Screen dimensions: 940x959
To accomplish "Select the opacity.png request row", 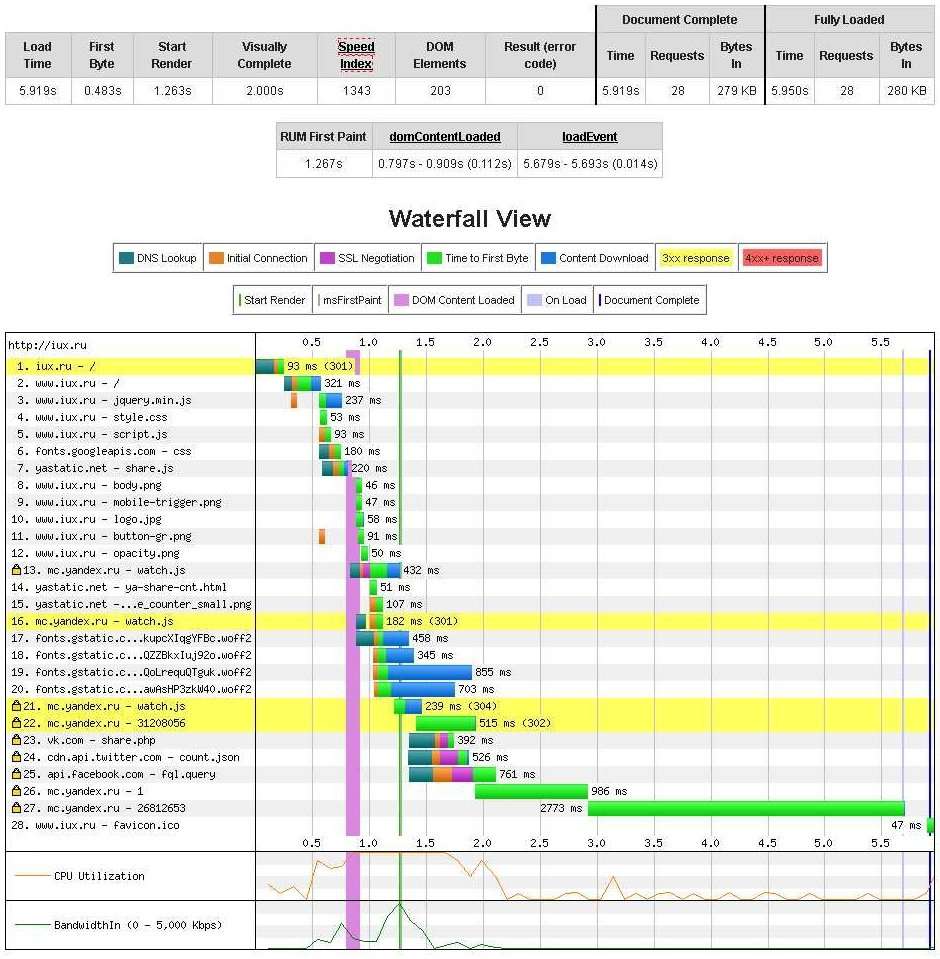I will [x=468, y=554].
